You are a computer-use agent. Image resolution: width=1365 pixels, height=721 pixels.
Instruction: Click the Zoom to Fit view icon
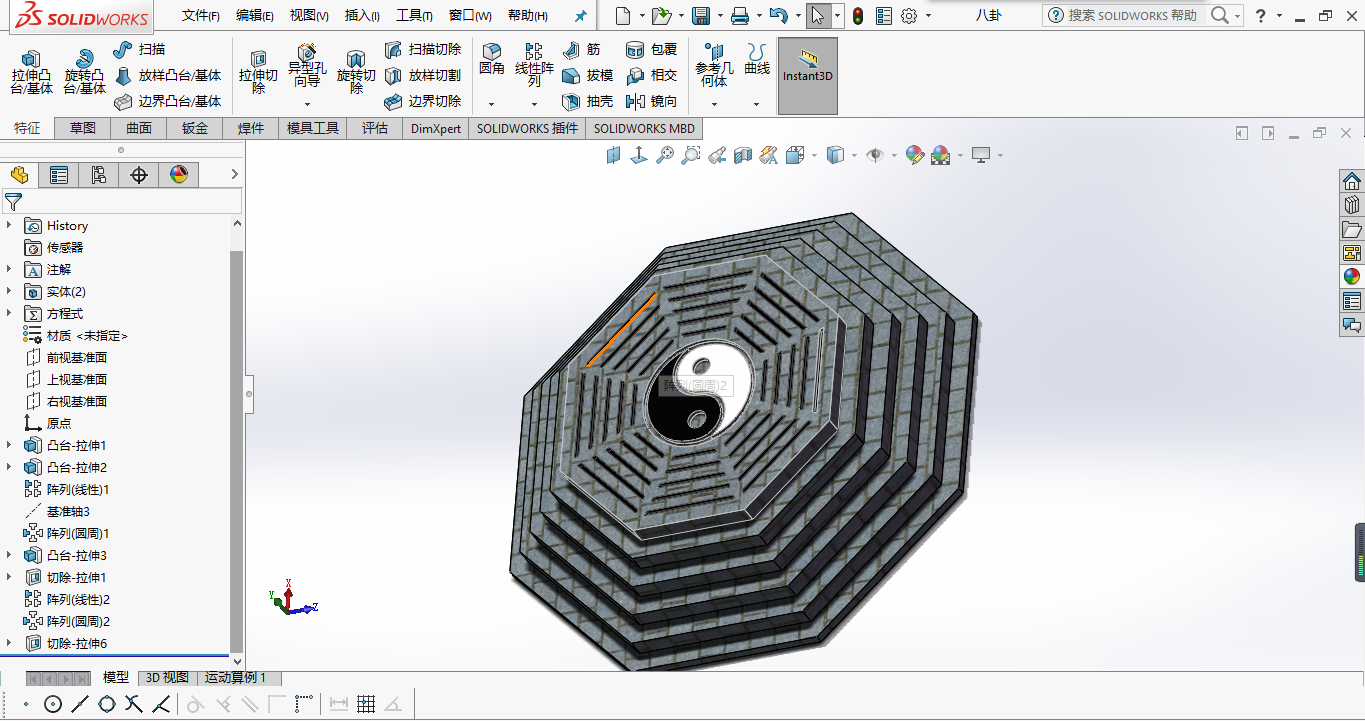[664, 155]
